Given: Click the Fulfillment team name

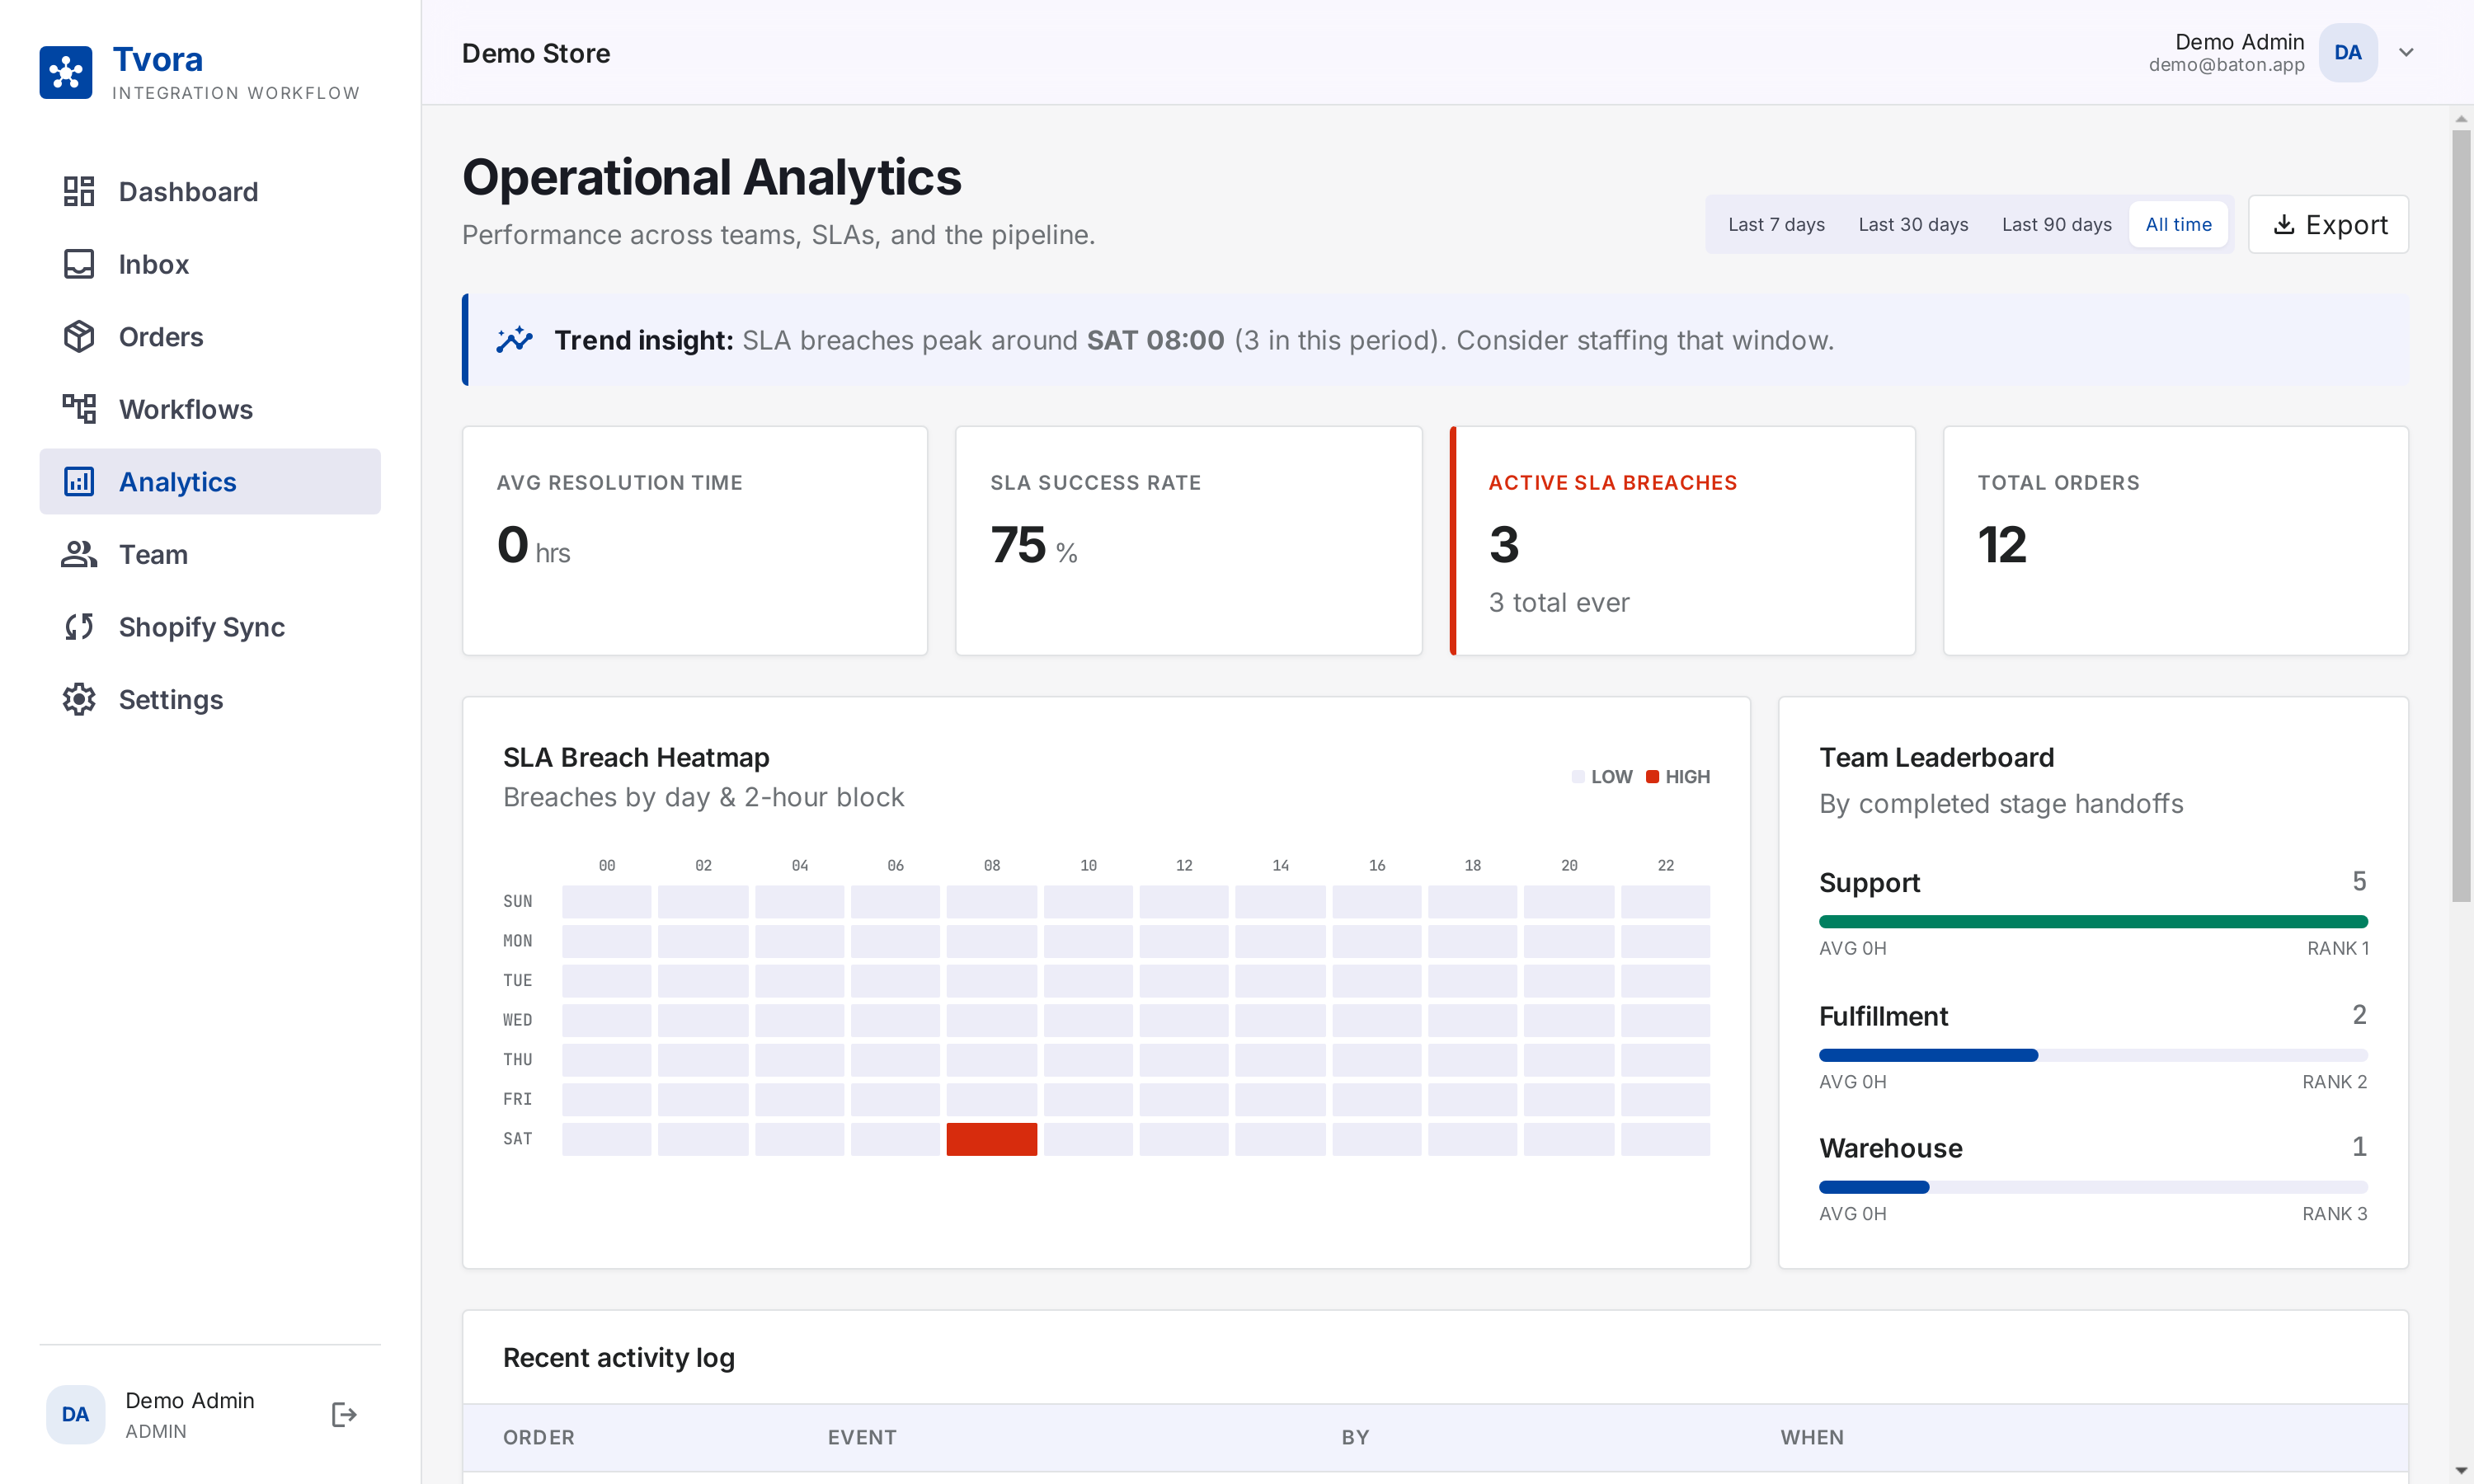Looking at the screenshot, I should click(1883, 1016).
